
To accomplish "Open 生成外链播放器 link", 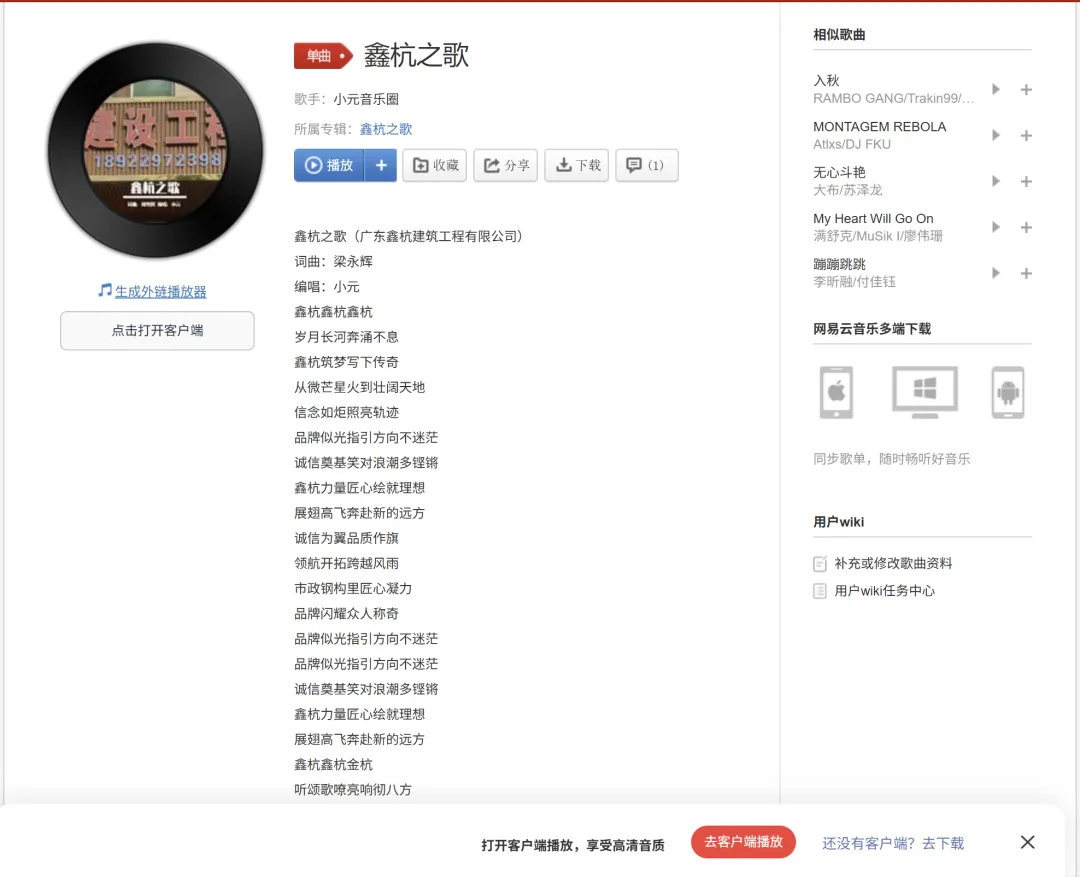I will click(160, 291).
